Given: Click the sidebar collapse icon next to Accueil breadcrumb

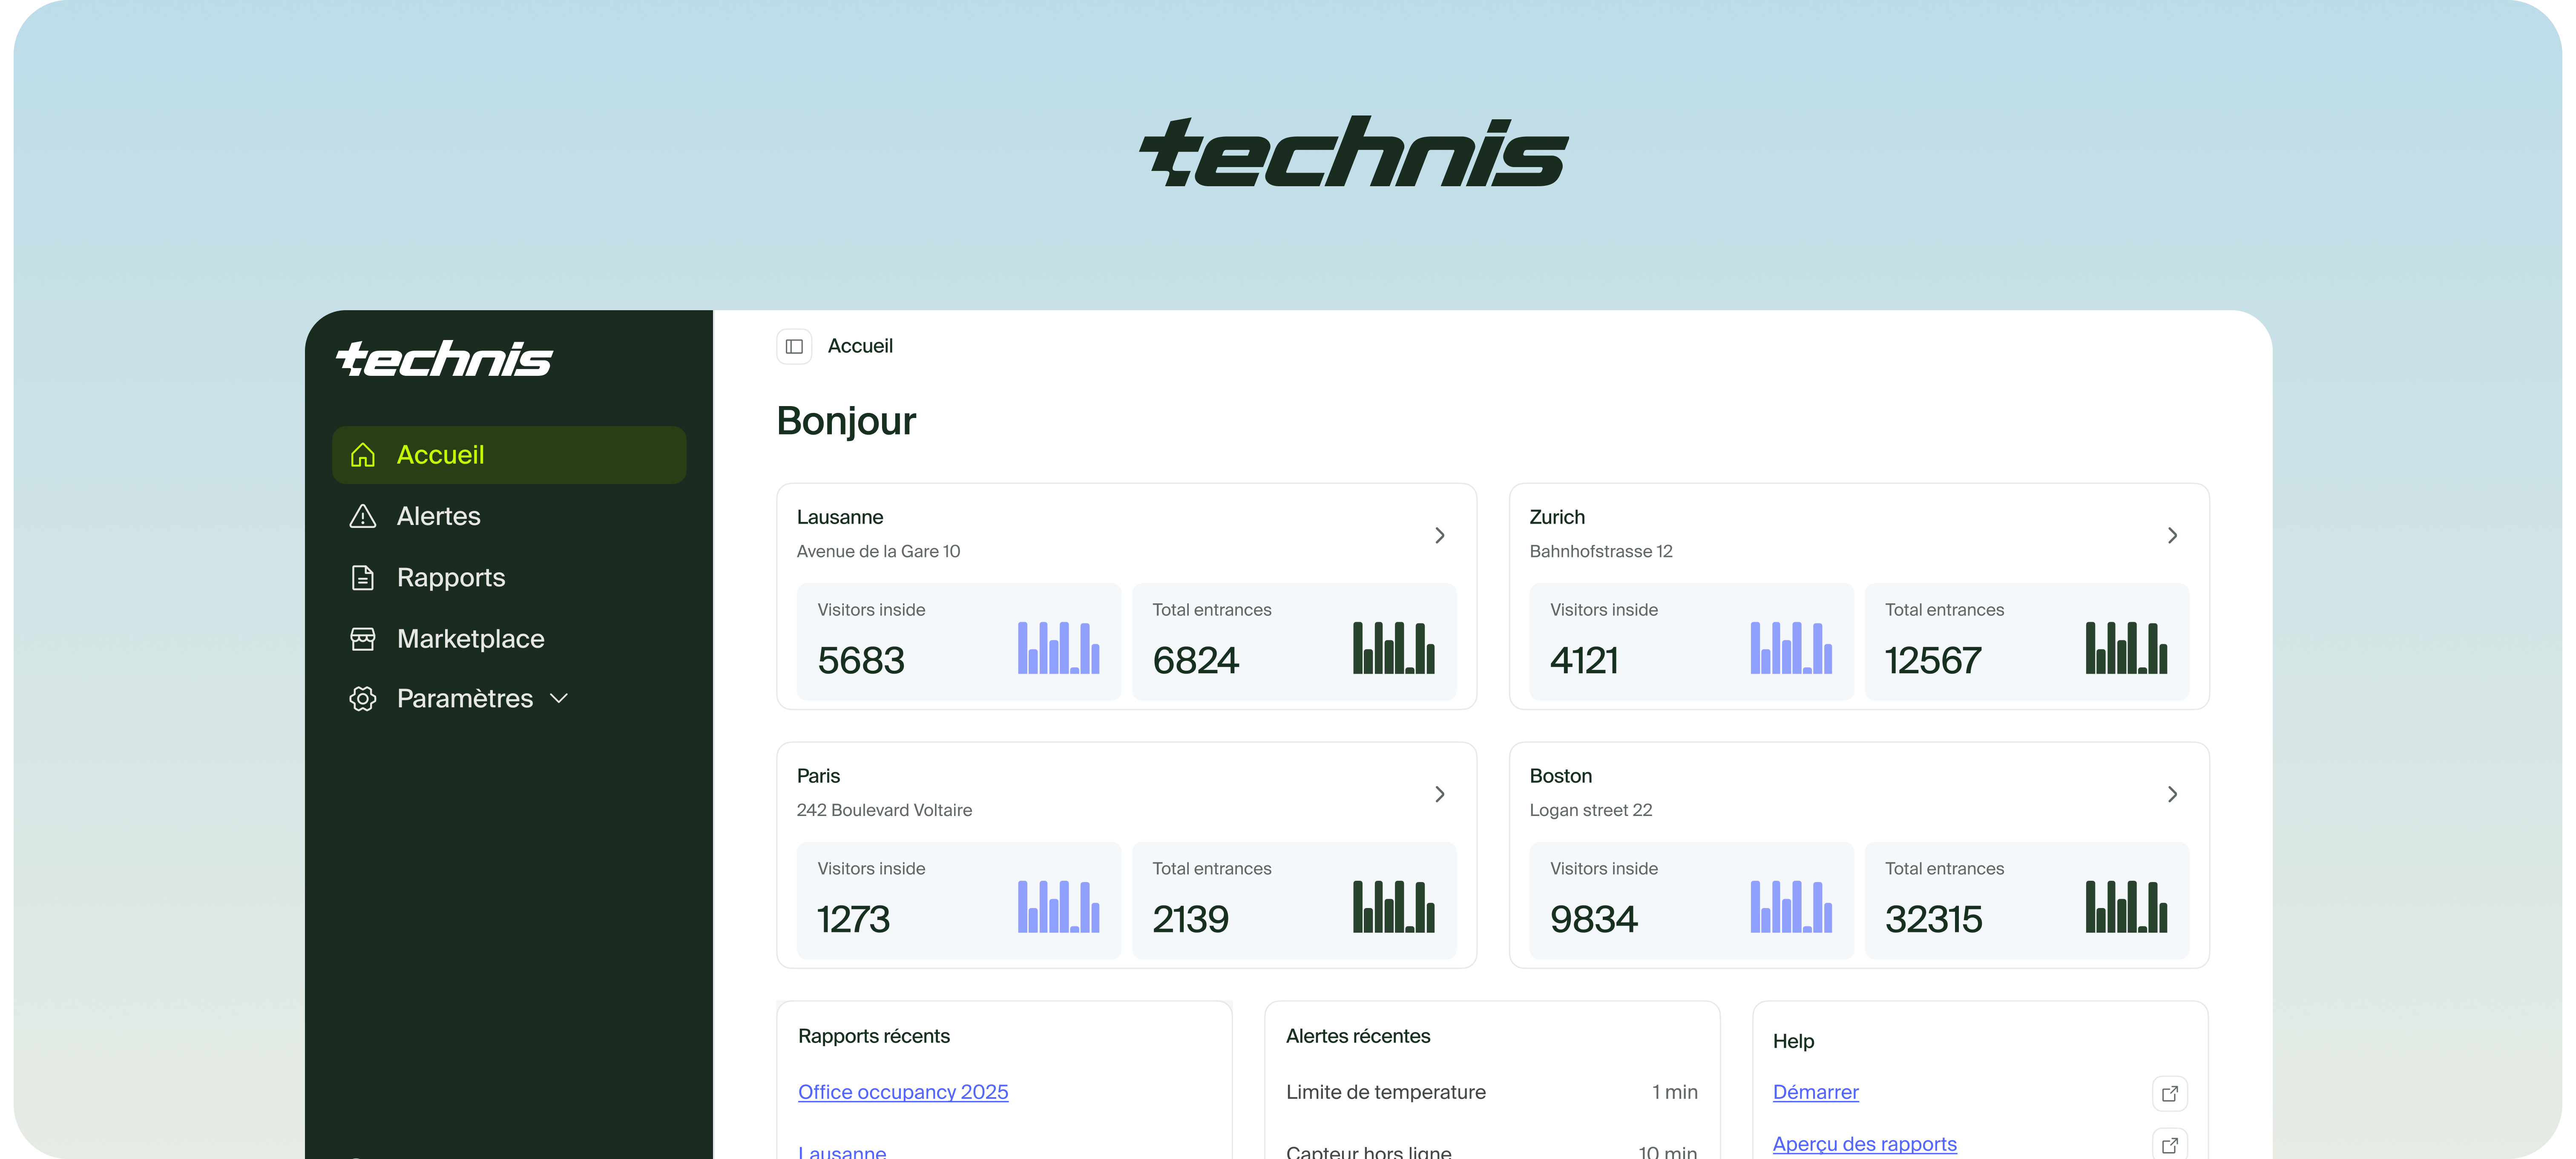Looking at the screenshot, I should pos(794,346).
